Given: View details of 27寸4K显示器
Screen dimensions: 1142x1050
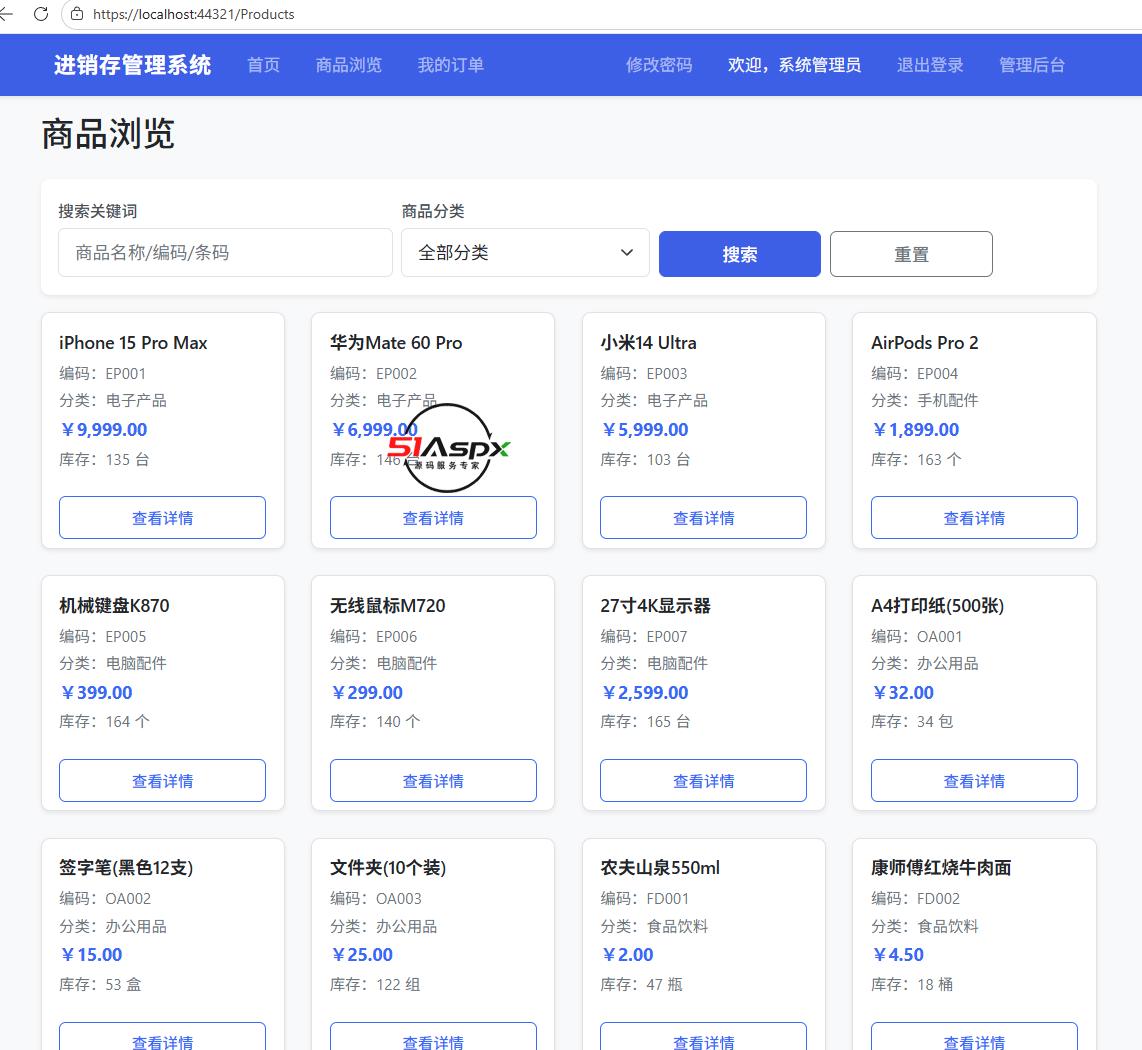Looking at the screenshot, I should point(704,781).
